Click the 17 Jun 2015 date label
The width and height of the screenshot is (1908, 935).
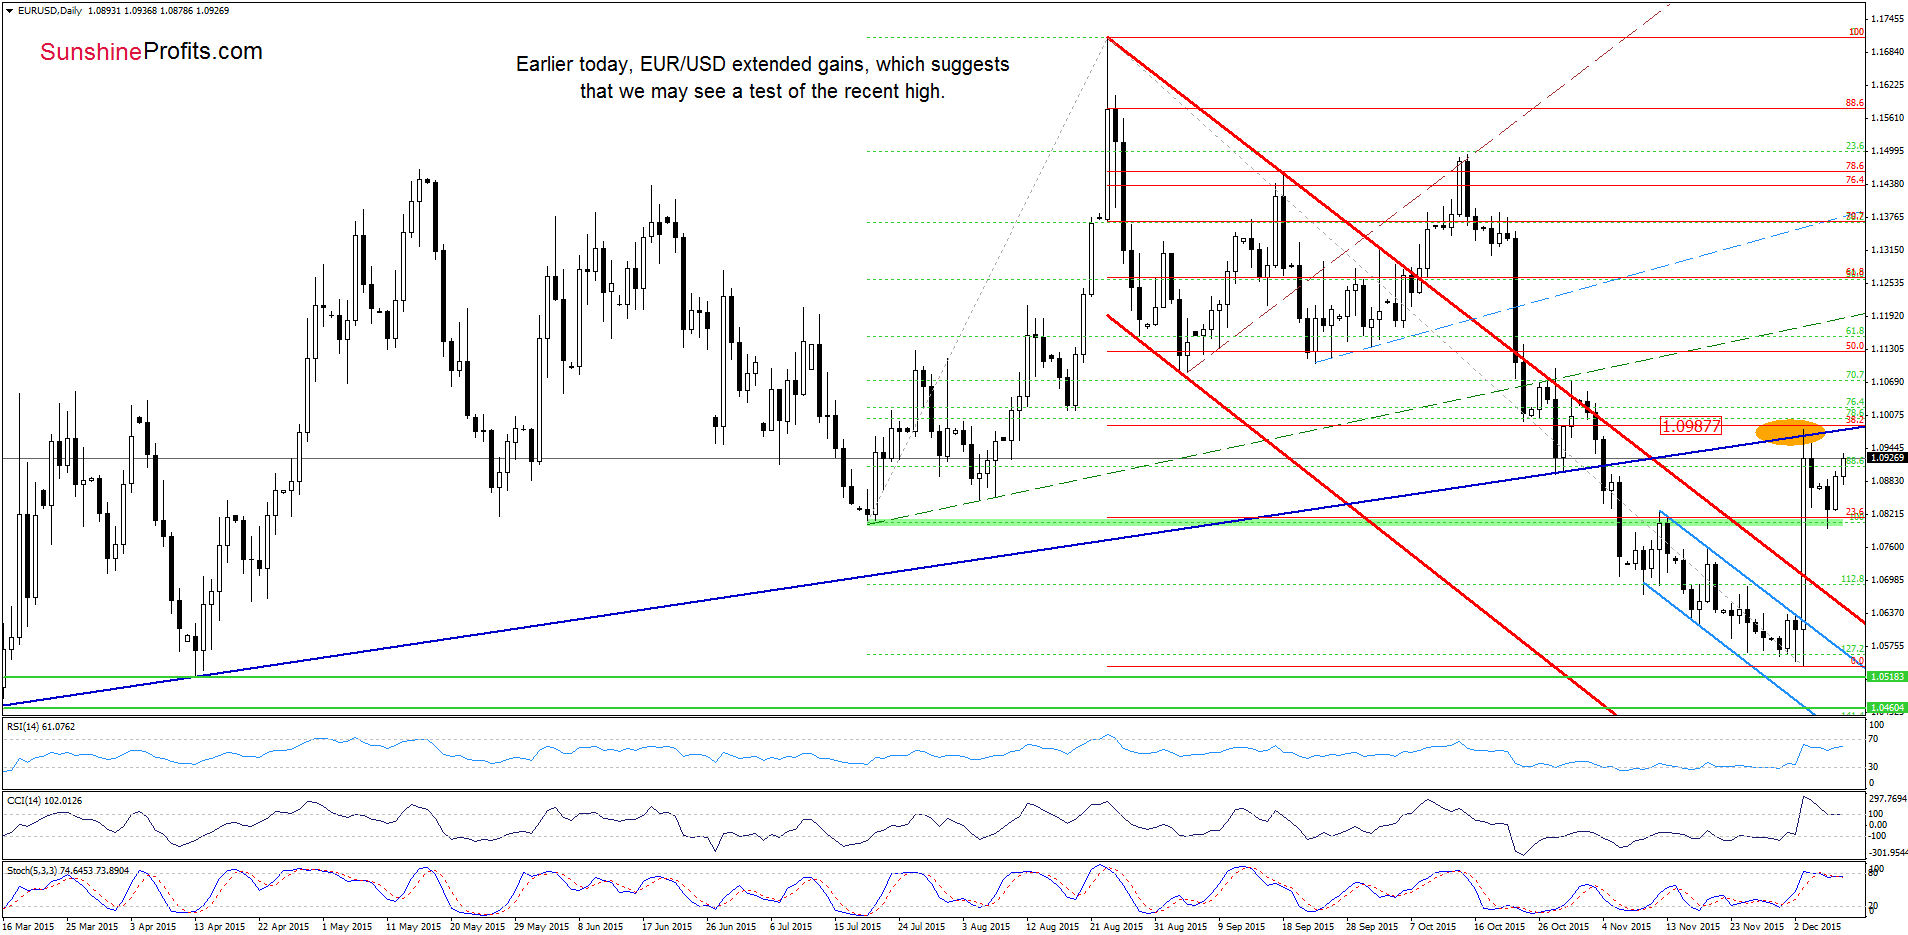tap(667, 927)
